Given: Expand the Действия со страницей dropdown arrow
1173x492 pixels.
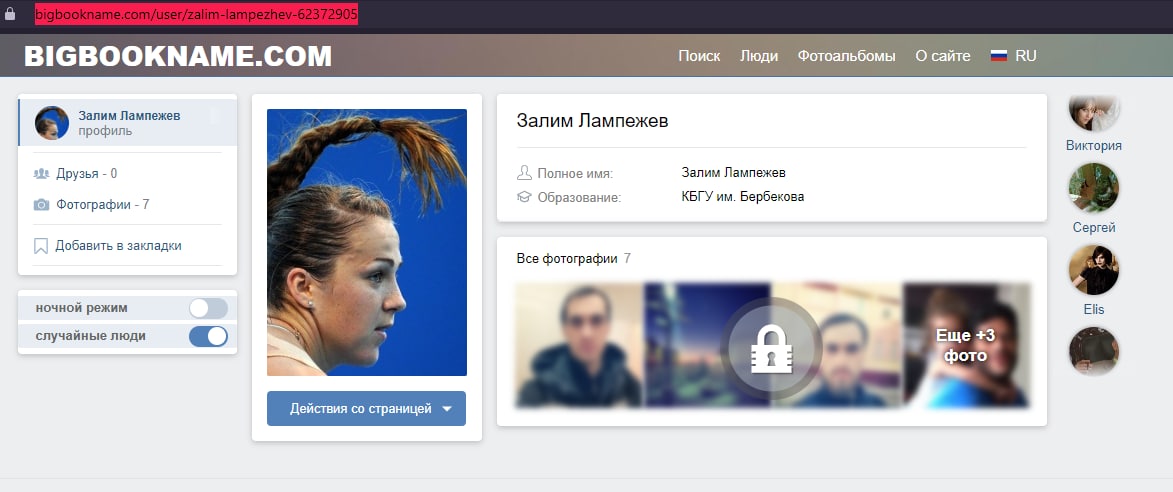Looking at the screenshot, I should coord(447,409).
